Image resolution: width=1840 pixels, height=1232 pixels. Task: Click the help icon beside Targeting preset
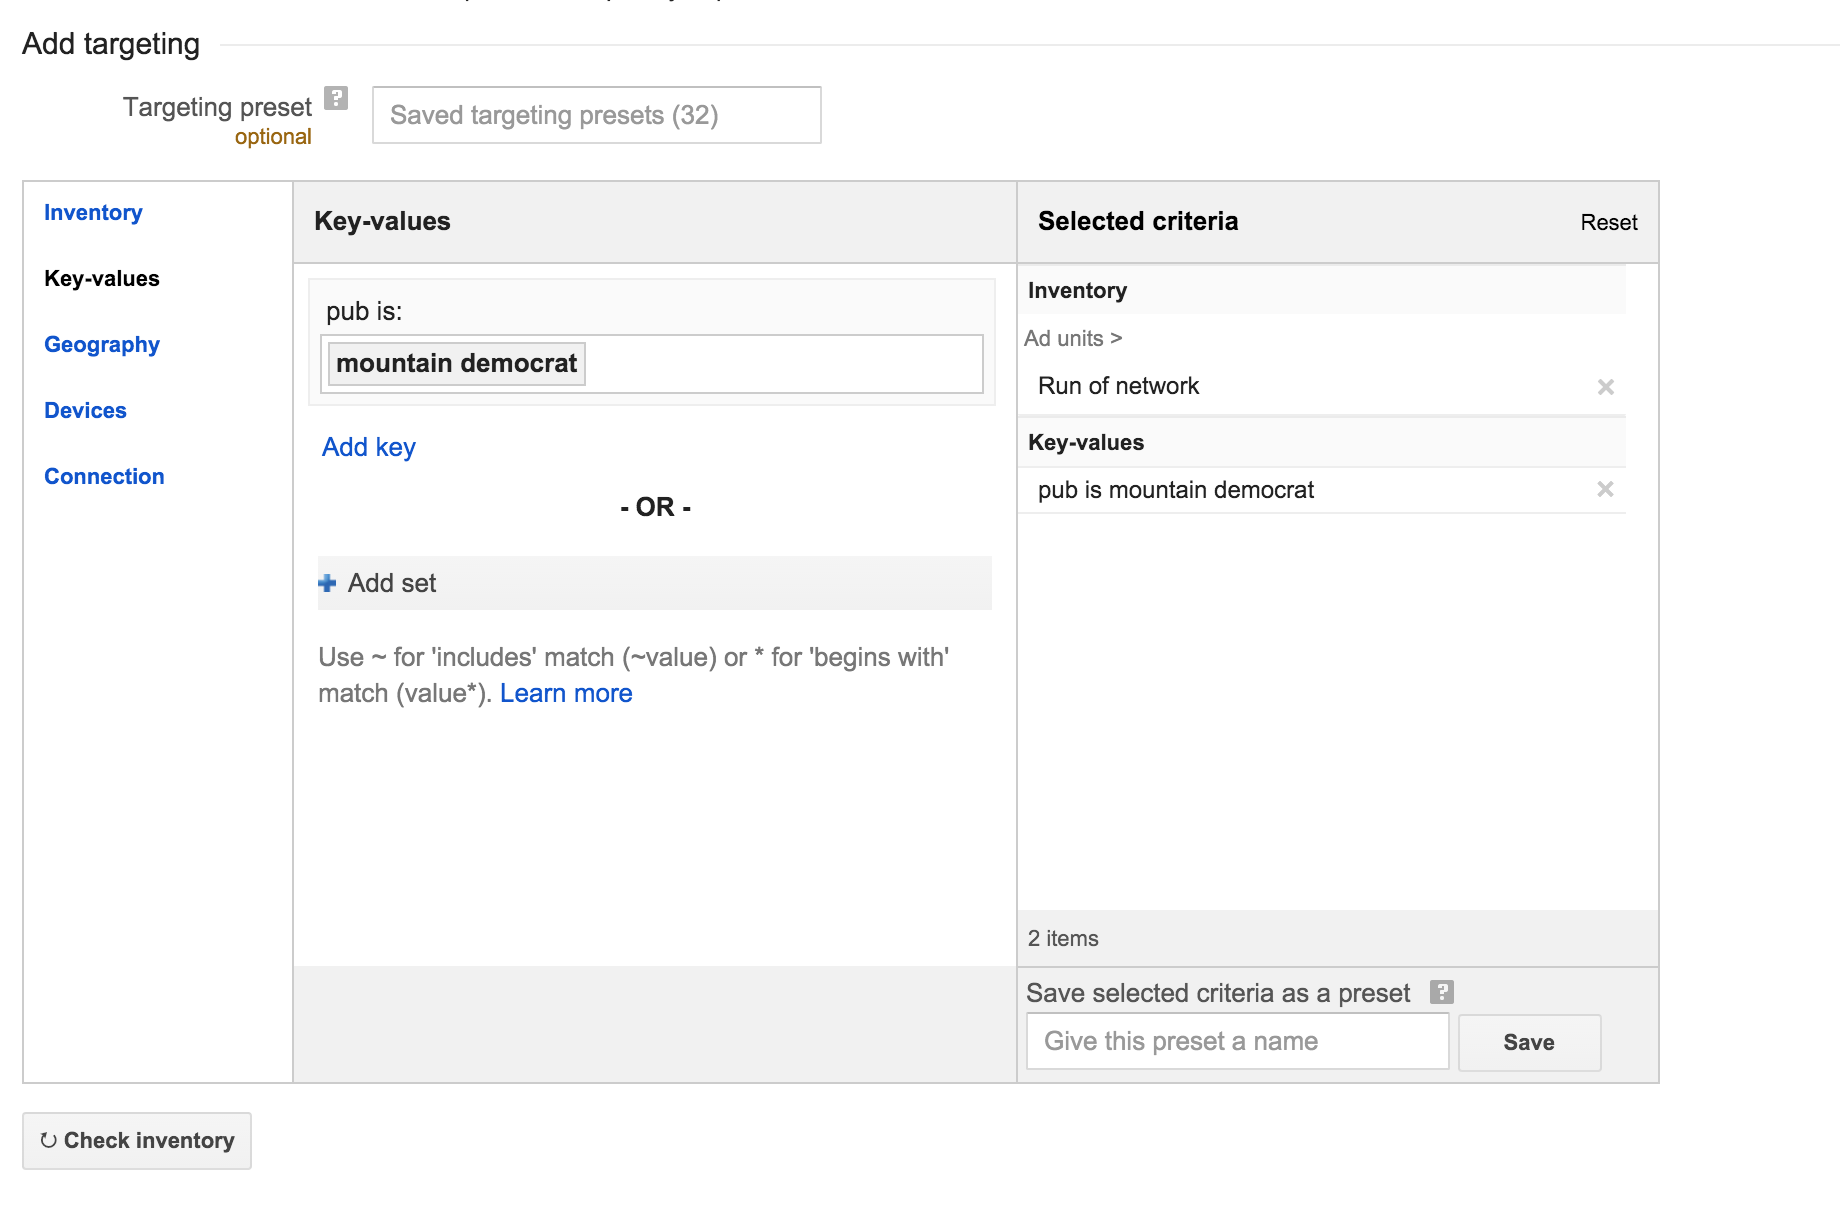pyautogui.click(x=337, y=98)
